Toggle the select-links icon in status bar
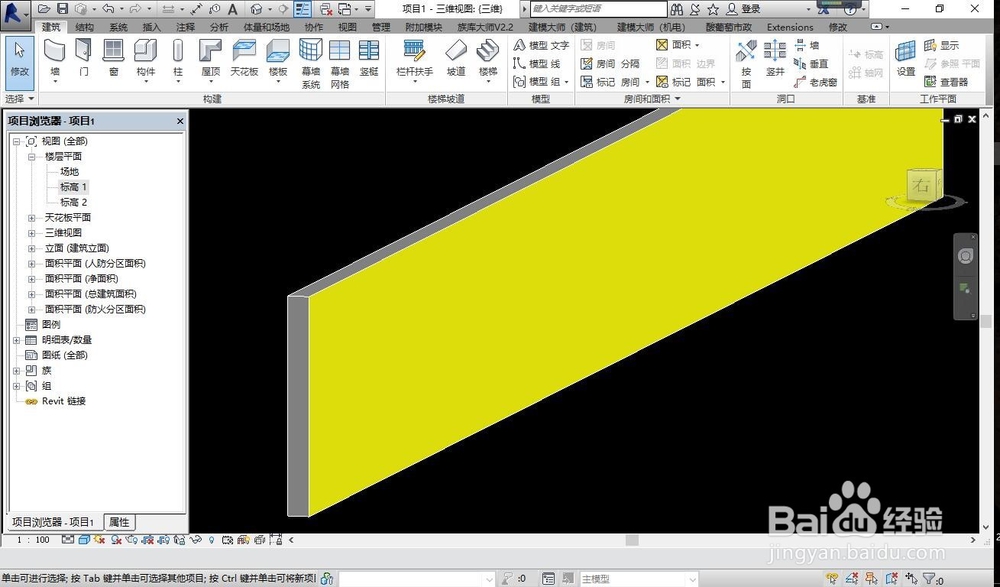1000x587 pixels. coord(832,579)
